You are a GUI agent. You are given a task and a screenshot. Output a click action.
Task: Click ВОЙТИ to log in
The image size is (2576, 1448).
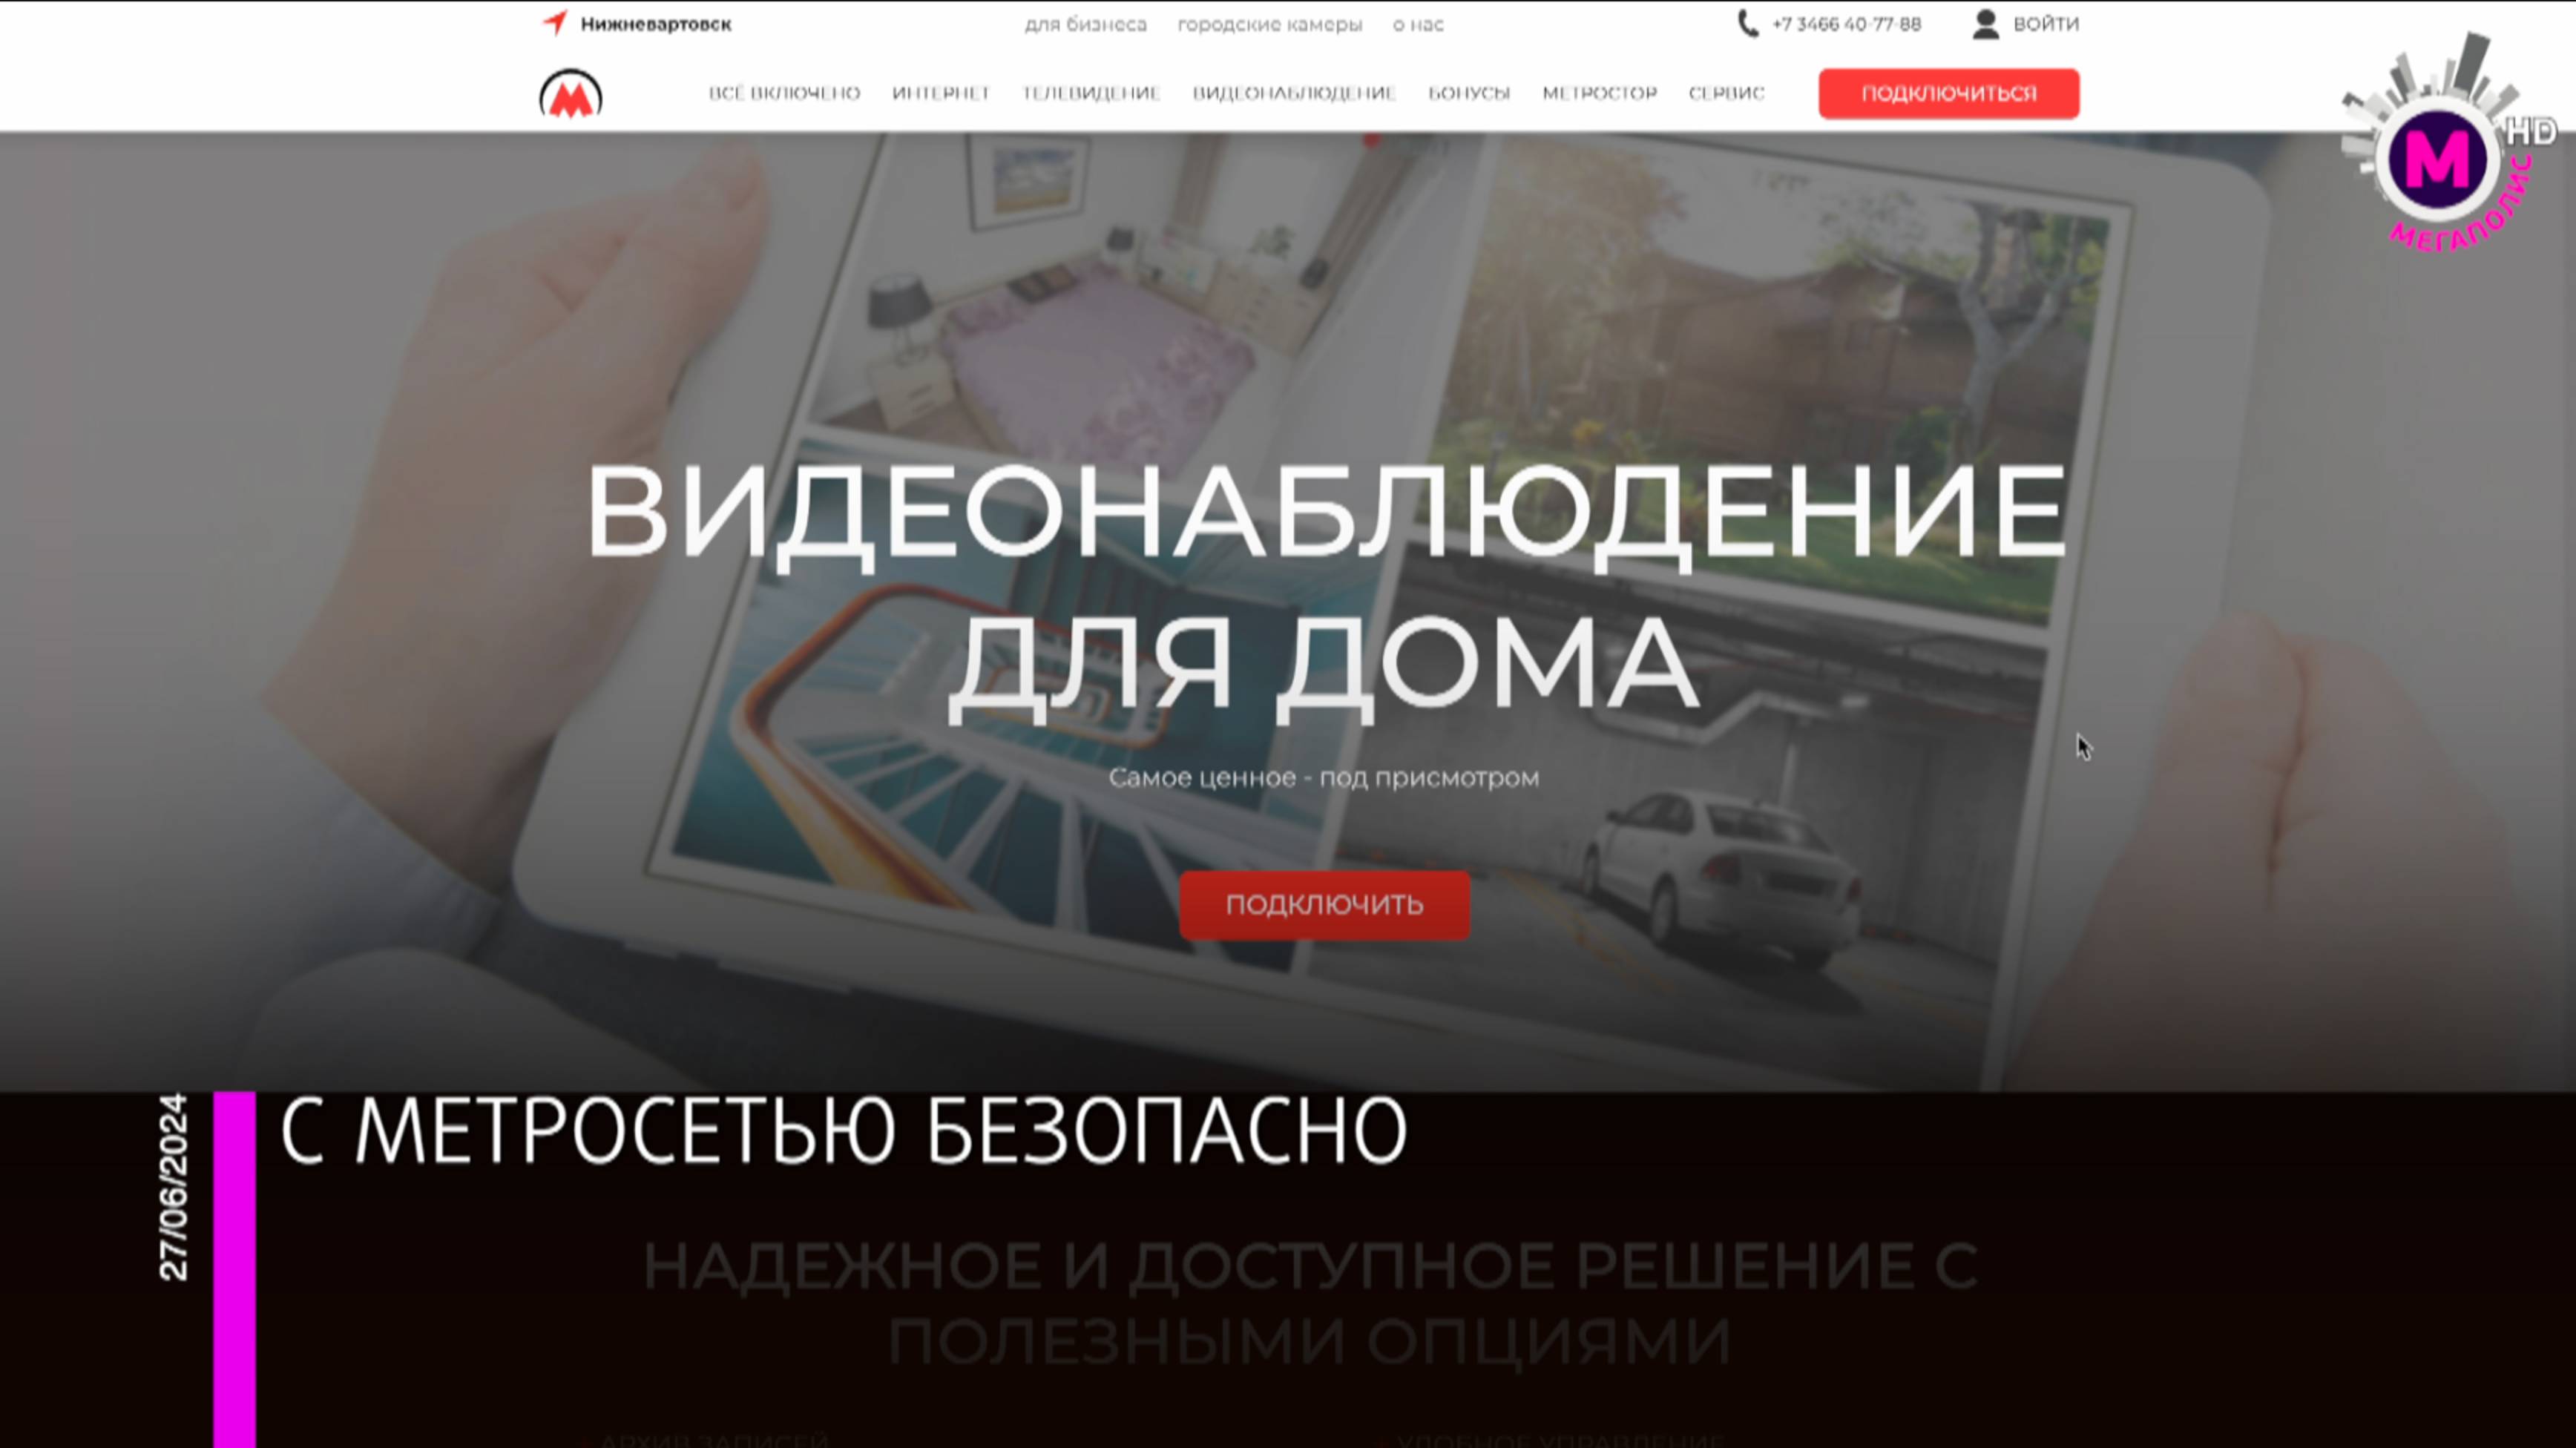tap(2045, 24)
